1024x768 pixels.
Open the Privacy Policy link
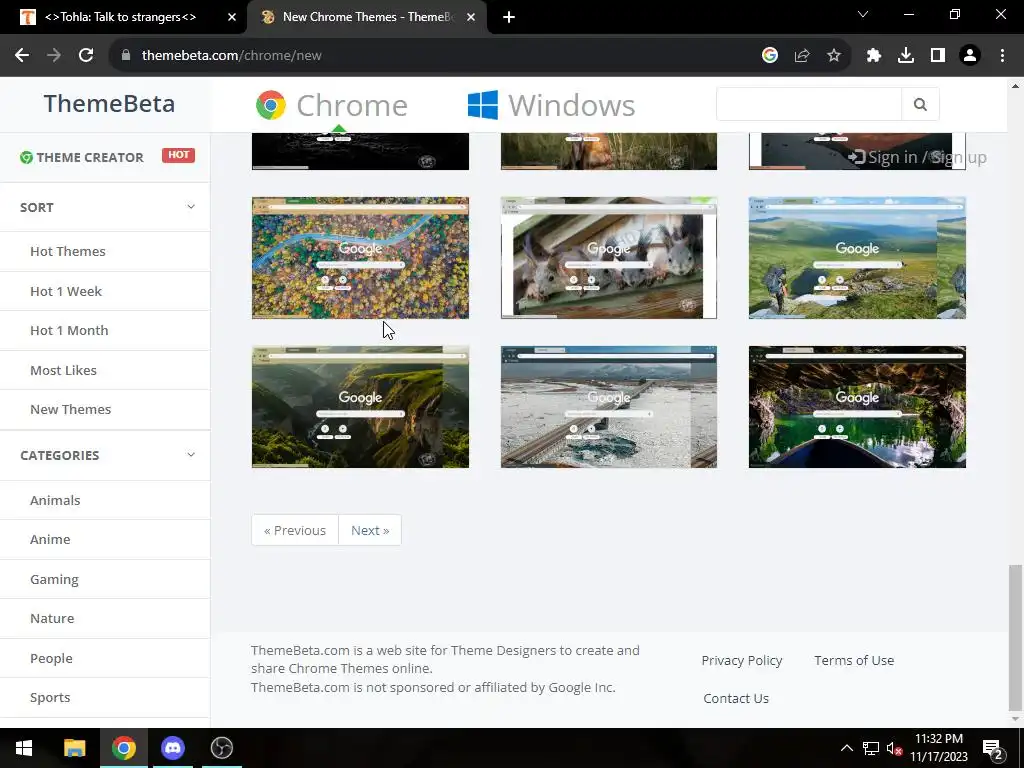742,660
